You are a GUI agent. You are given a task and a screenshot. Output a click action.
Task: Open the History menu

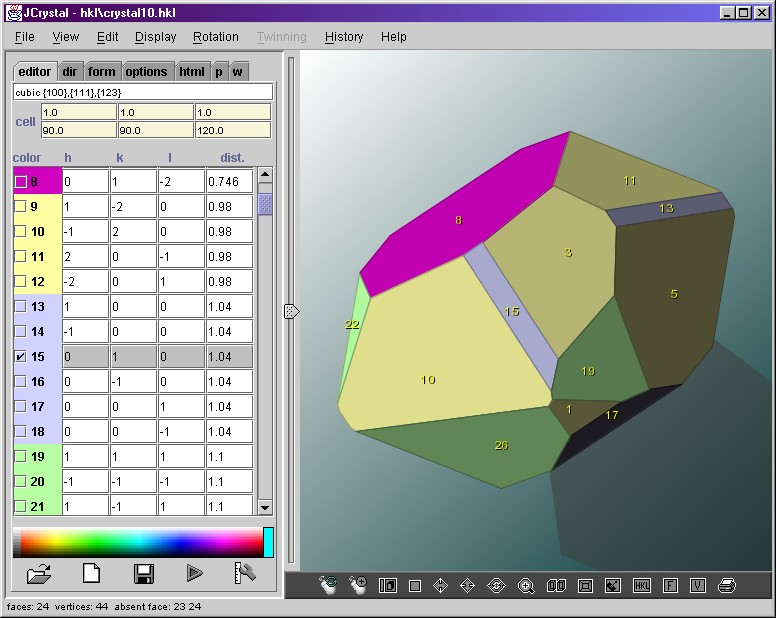click(344, 37)
